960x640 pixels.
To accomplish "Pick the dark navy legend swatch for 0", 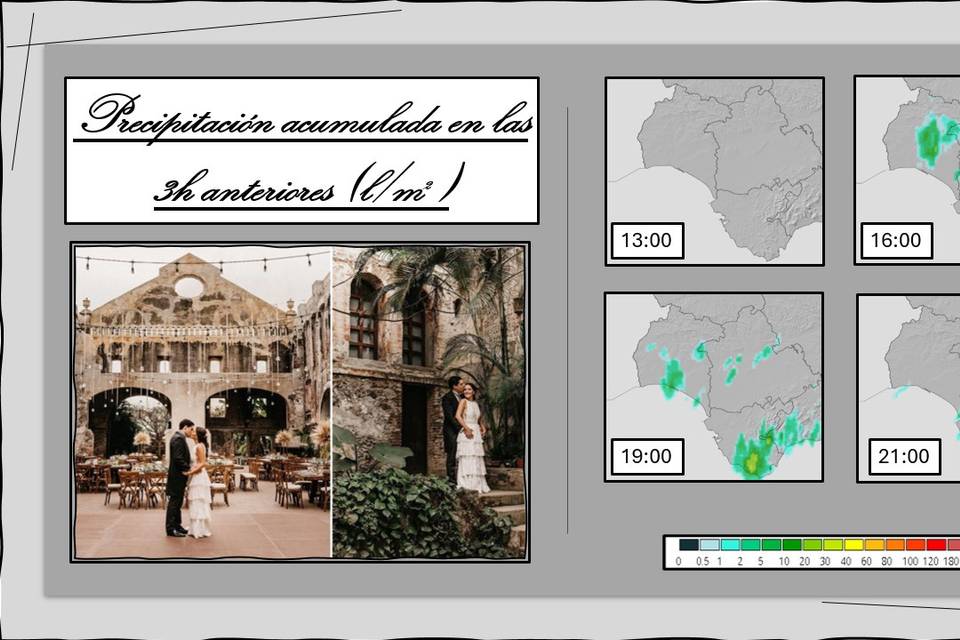I will pos(689,544).
